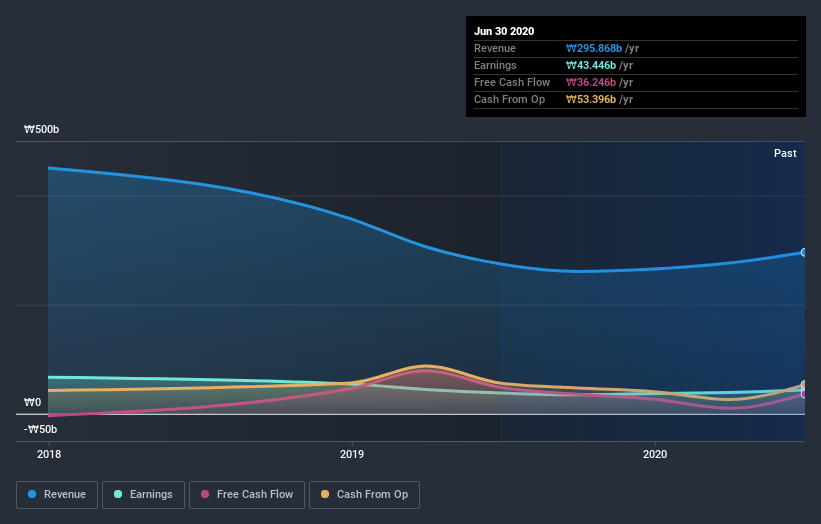Toggle the Cash From Op legend button
Image resolution: width=821 pixels, height=524 pixels.
(x=364, y=495)
